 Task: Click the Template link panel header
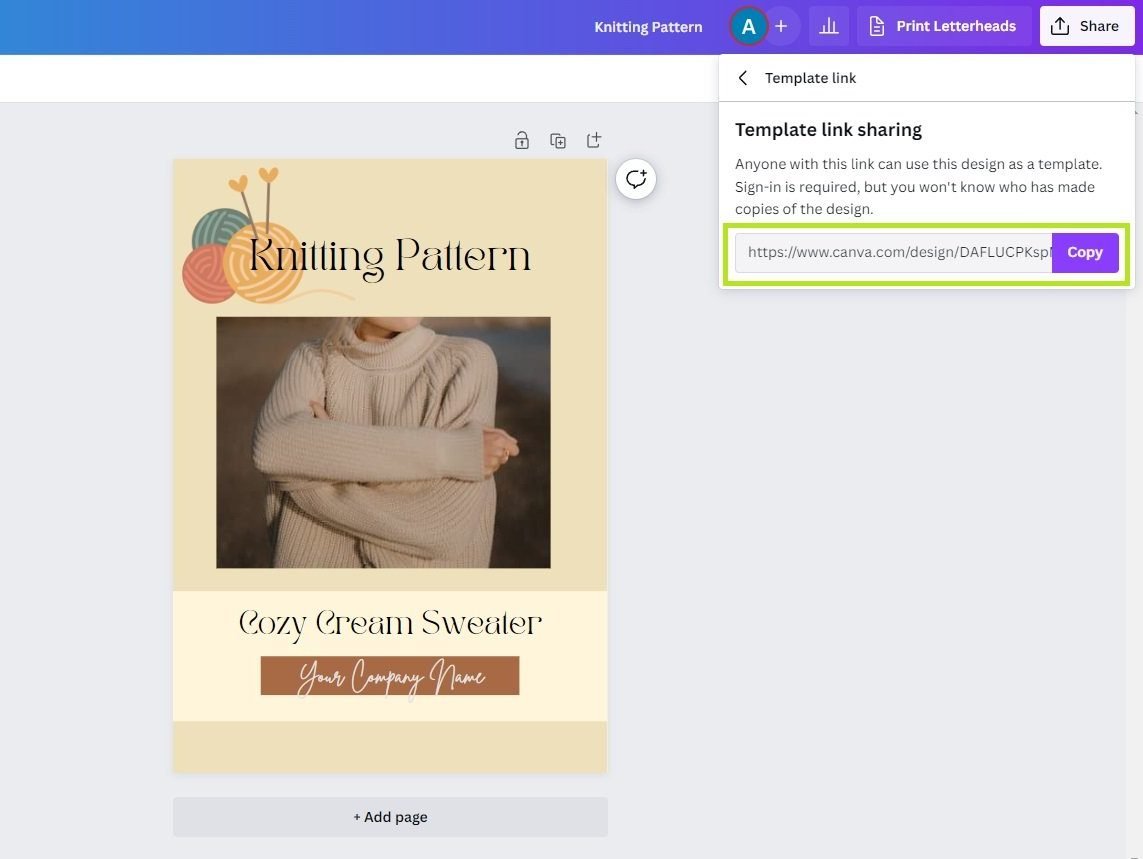coord(811,77)
